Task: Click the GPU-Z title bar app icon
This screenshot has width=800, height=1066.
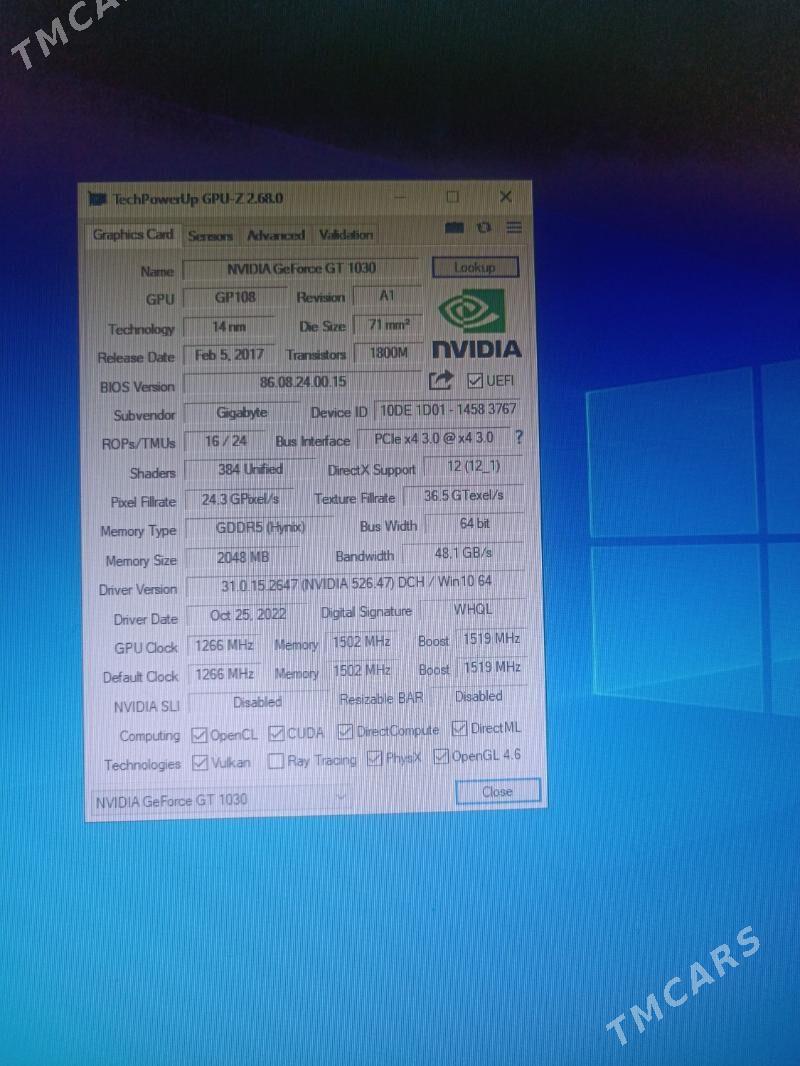Action: [x=98, y=198]
